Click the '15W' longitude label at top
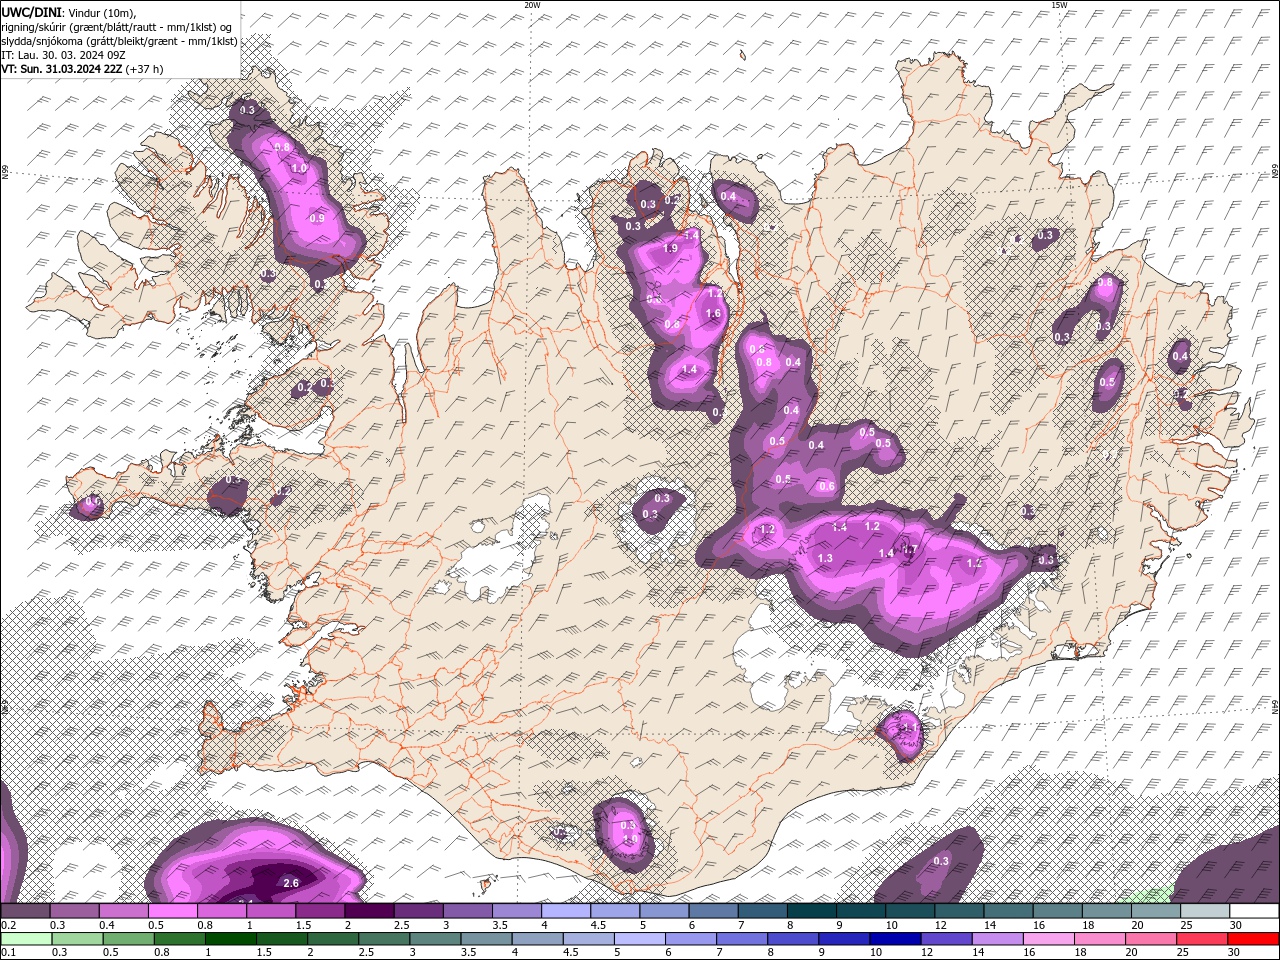This screenshot has width=1280, height=960. pyautogui.click(x=1059, y=5)
